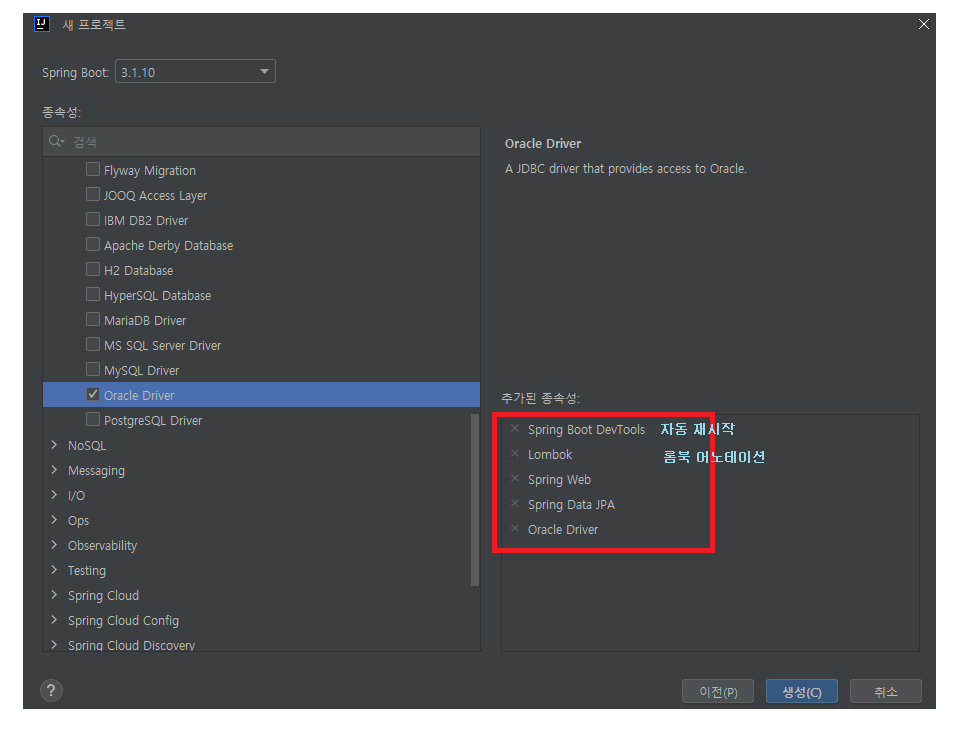
Task: Click the dependency list vertical scrollbar
Action: (475, 499)
